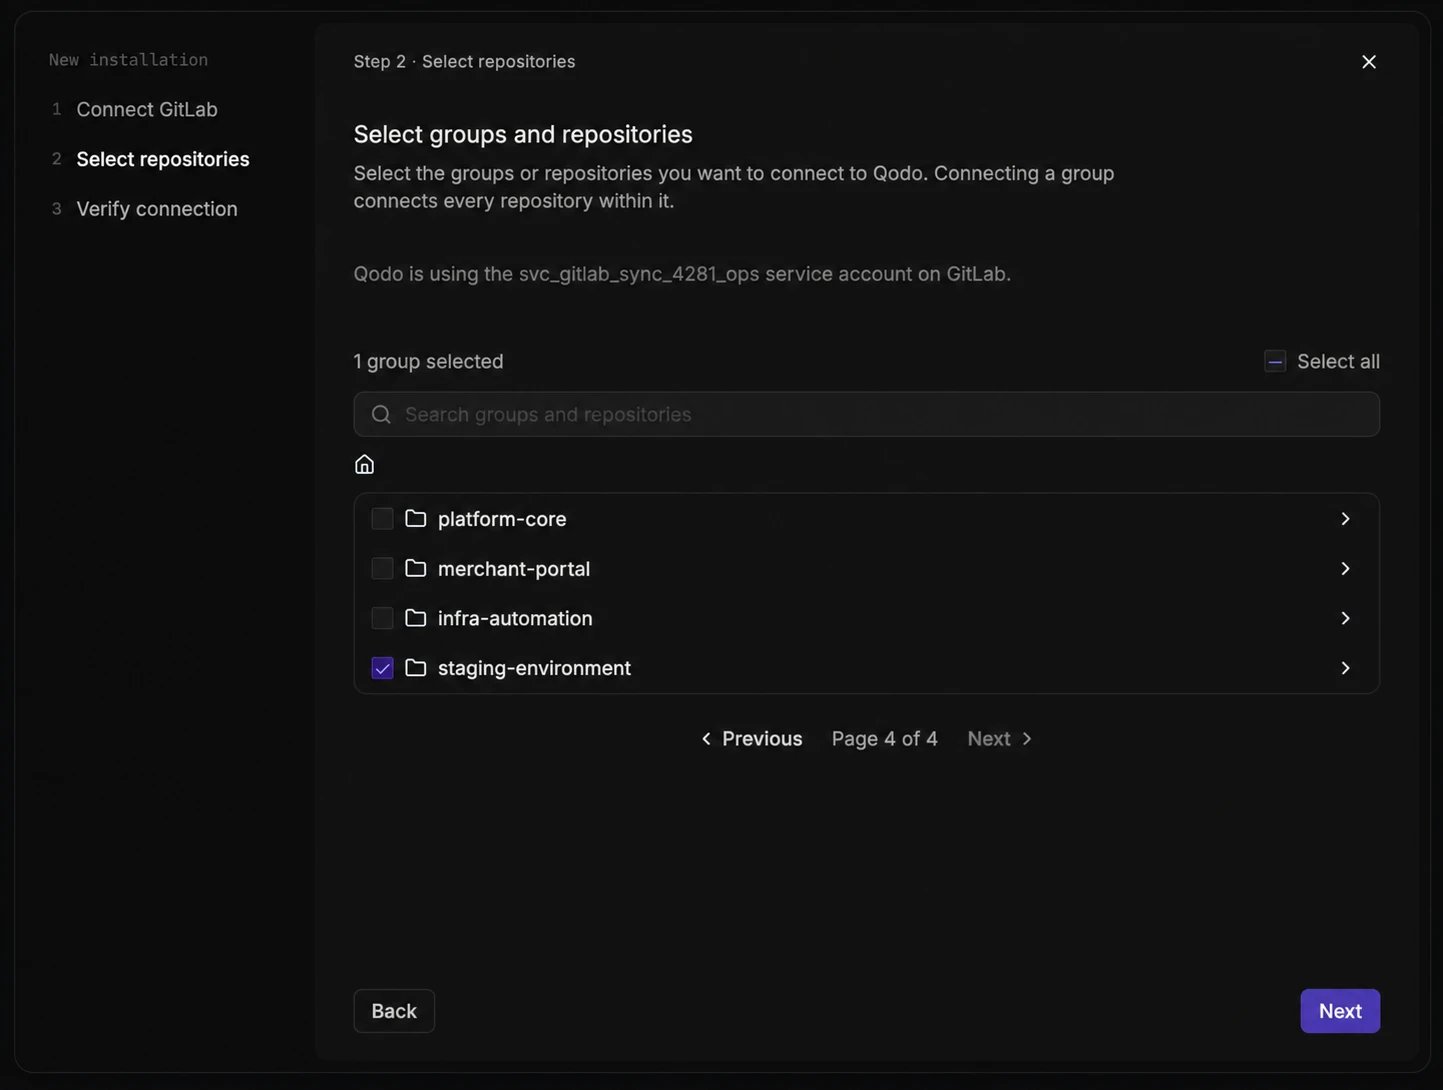Click the merchant-portal group name

(514, 569)
